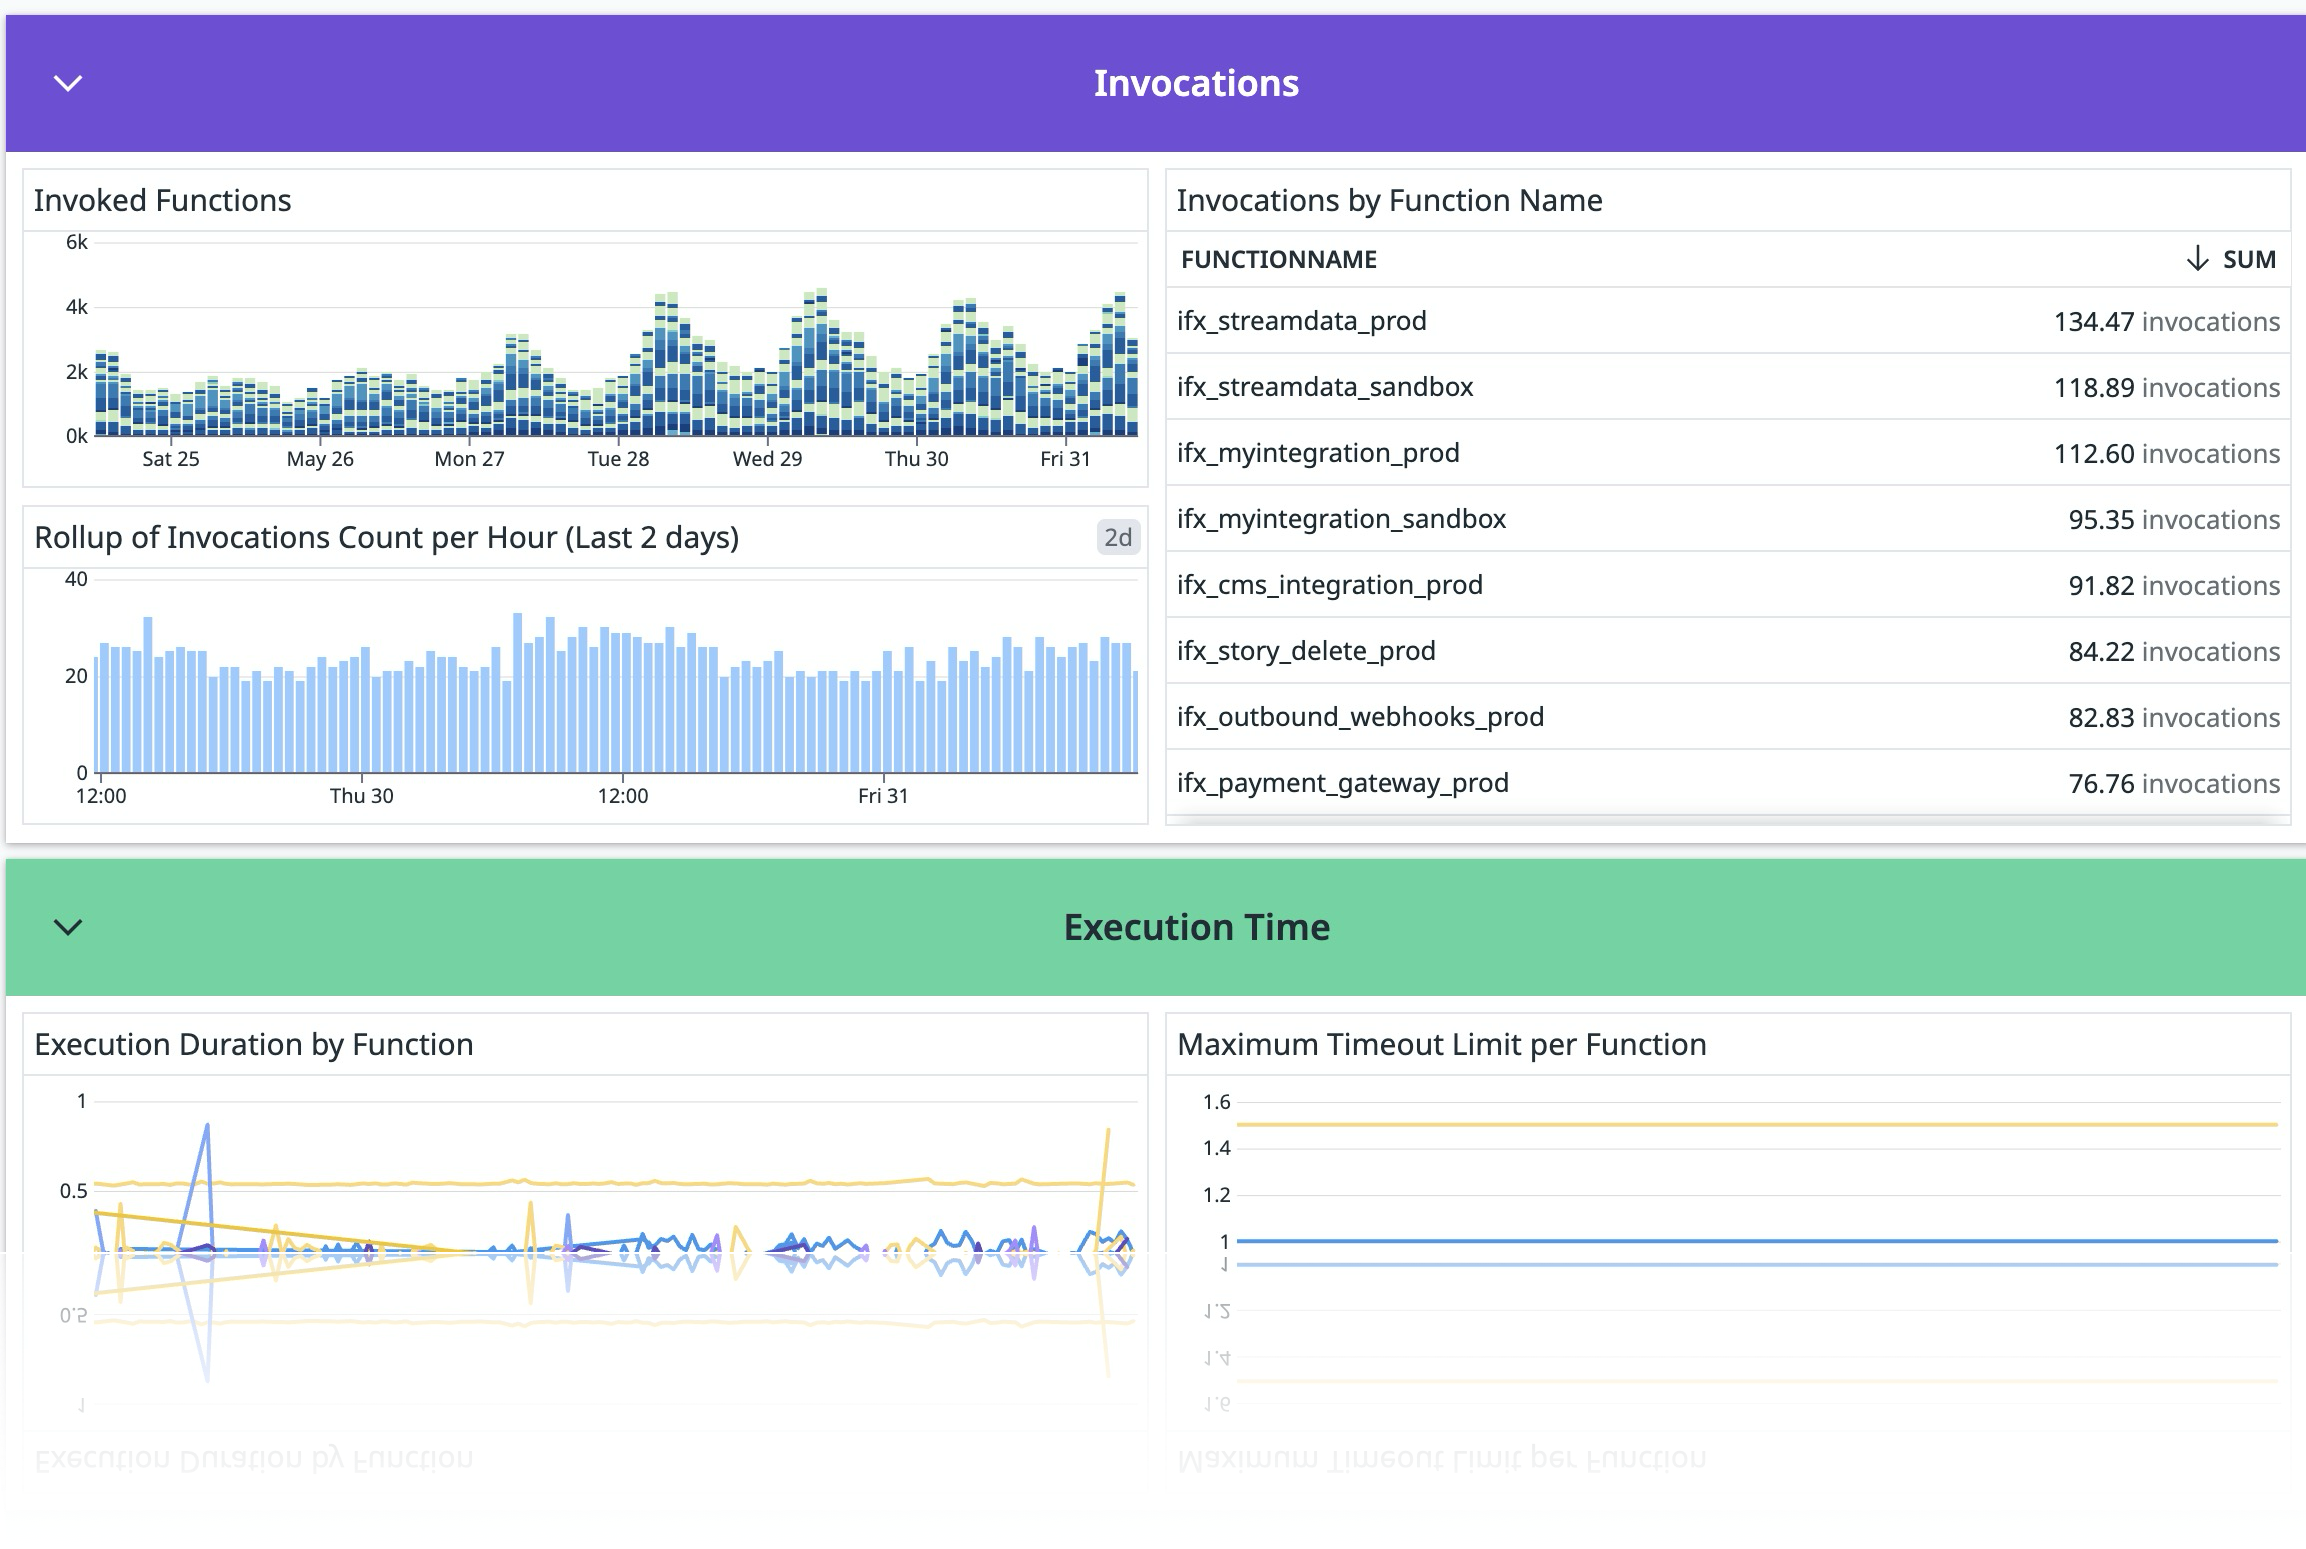The image size is (2306, 1549).
Task: Collapse the Execution Time section chevron
Action: pos(68,927)
